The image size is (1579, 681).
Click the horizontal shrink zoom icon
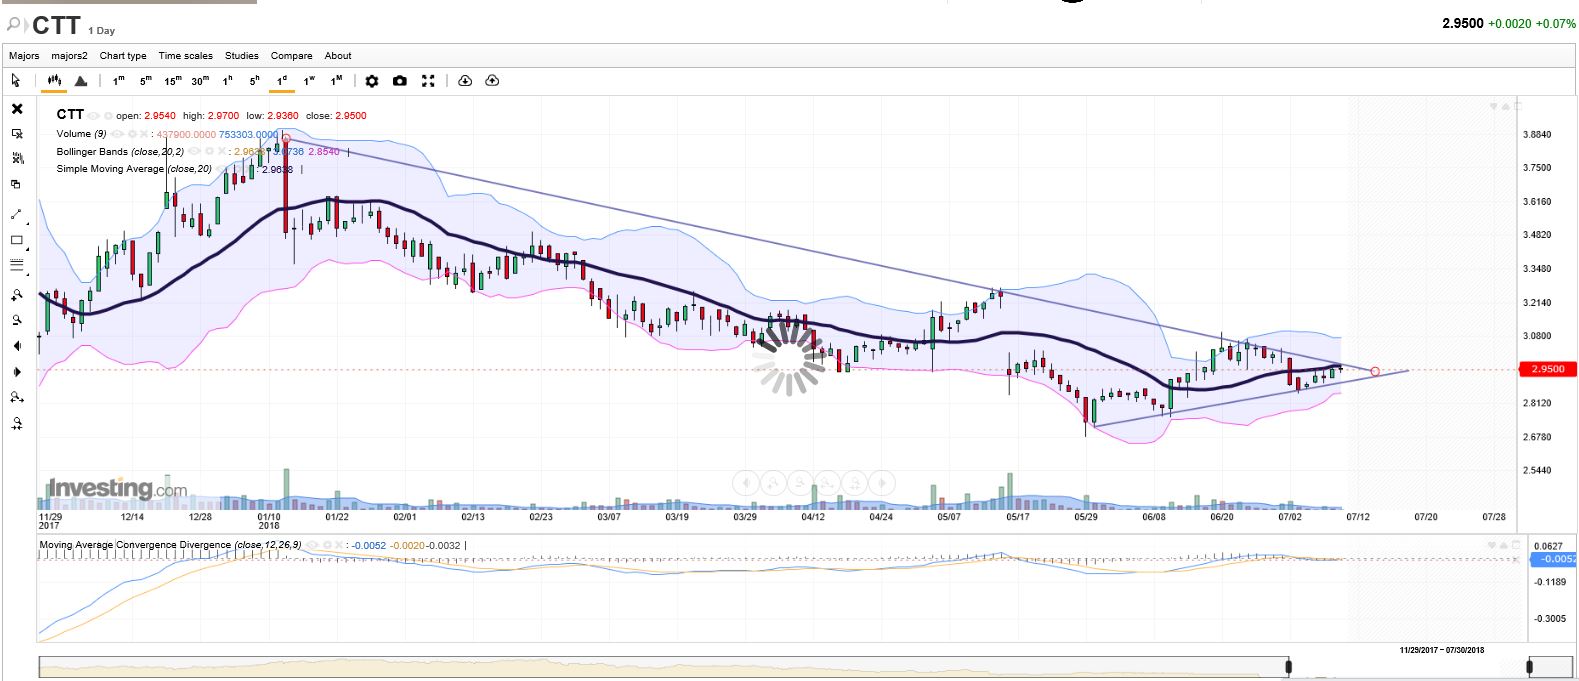[17, 423]
